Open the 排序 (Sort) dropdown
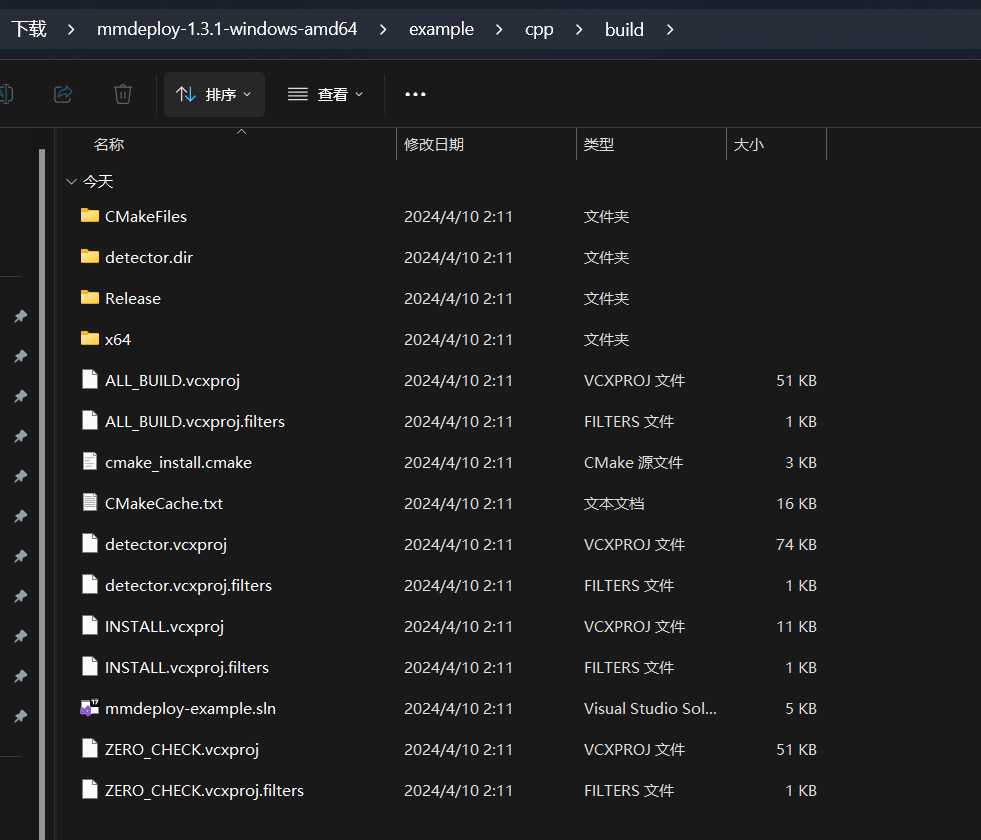 213,93
